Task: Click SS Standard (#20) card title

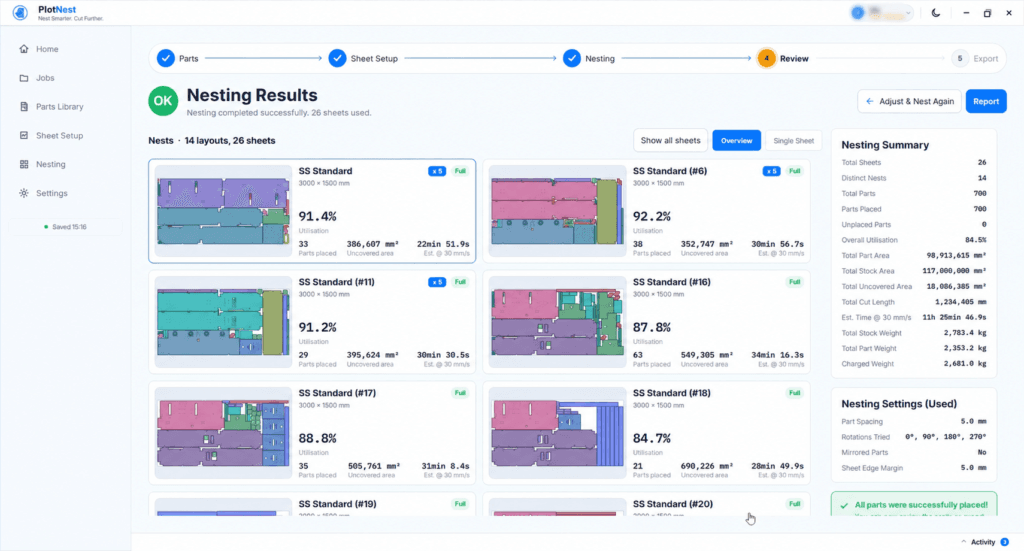Action: click(673, 504)
